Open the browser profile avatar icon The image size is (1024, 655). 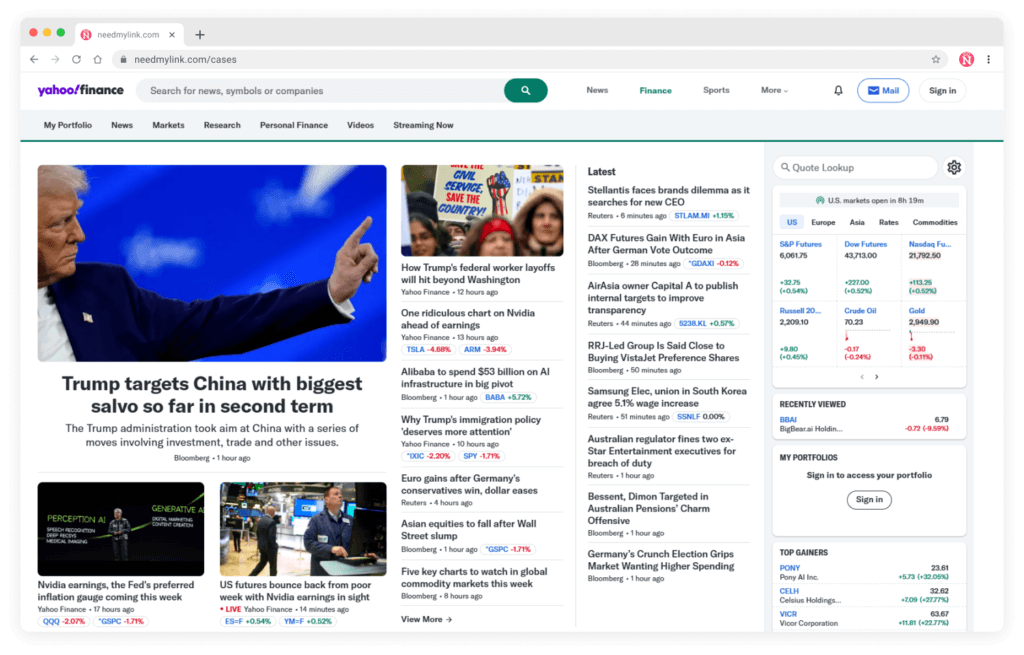point(966,59)
